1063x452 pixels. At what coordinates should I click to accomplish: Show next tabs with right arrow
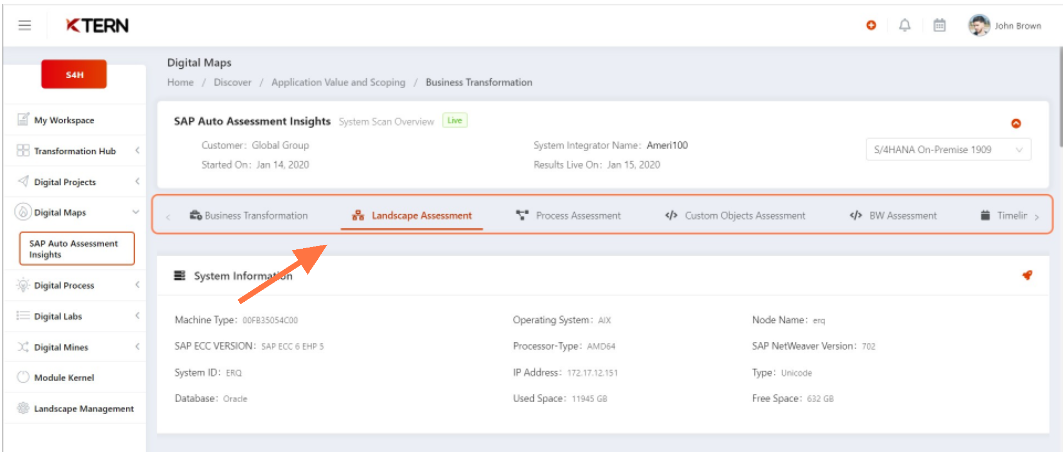pyautogui.click(x=1037, y=217)
